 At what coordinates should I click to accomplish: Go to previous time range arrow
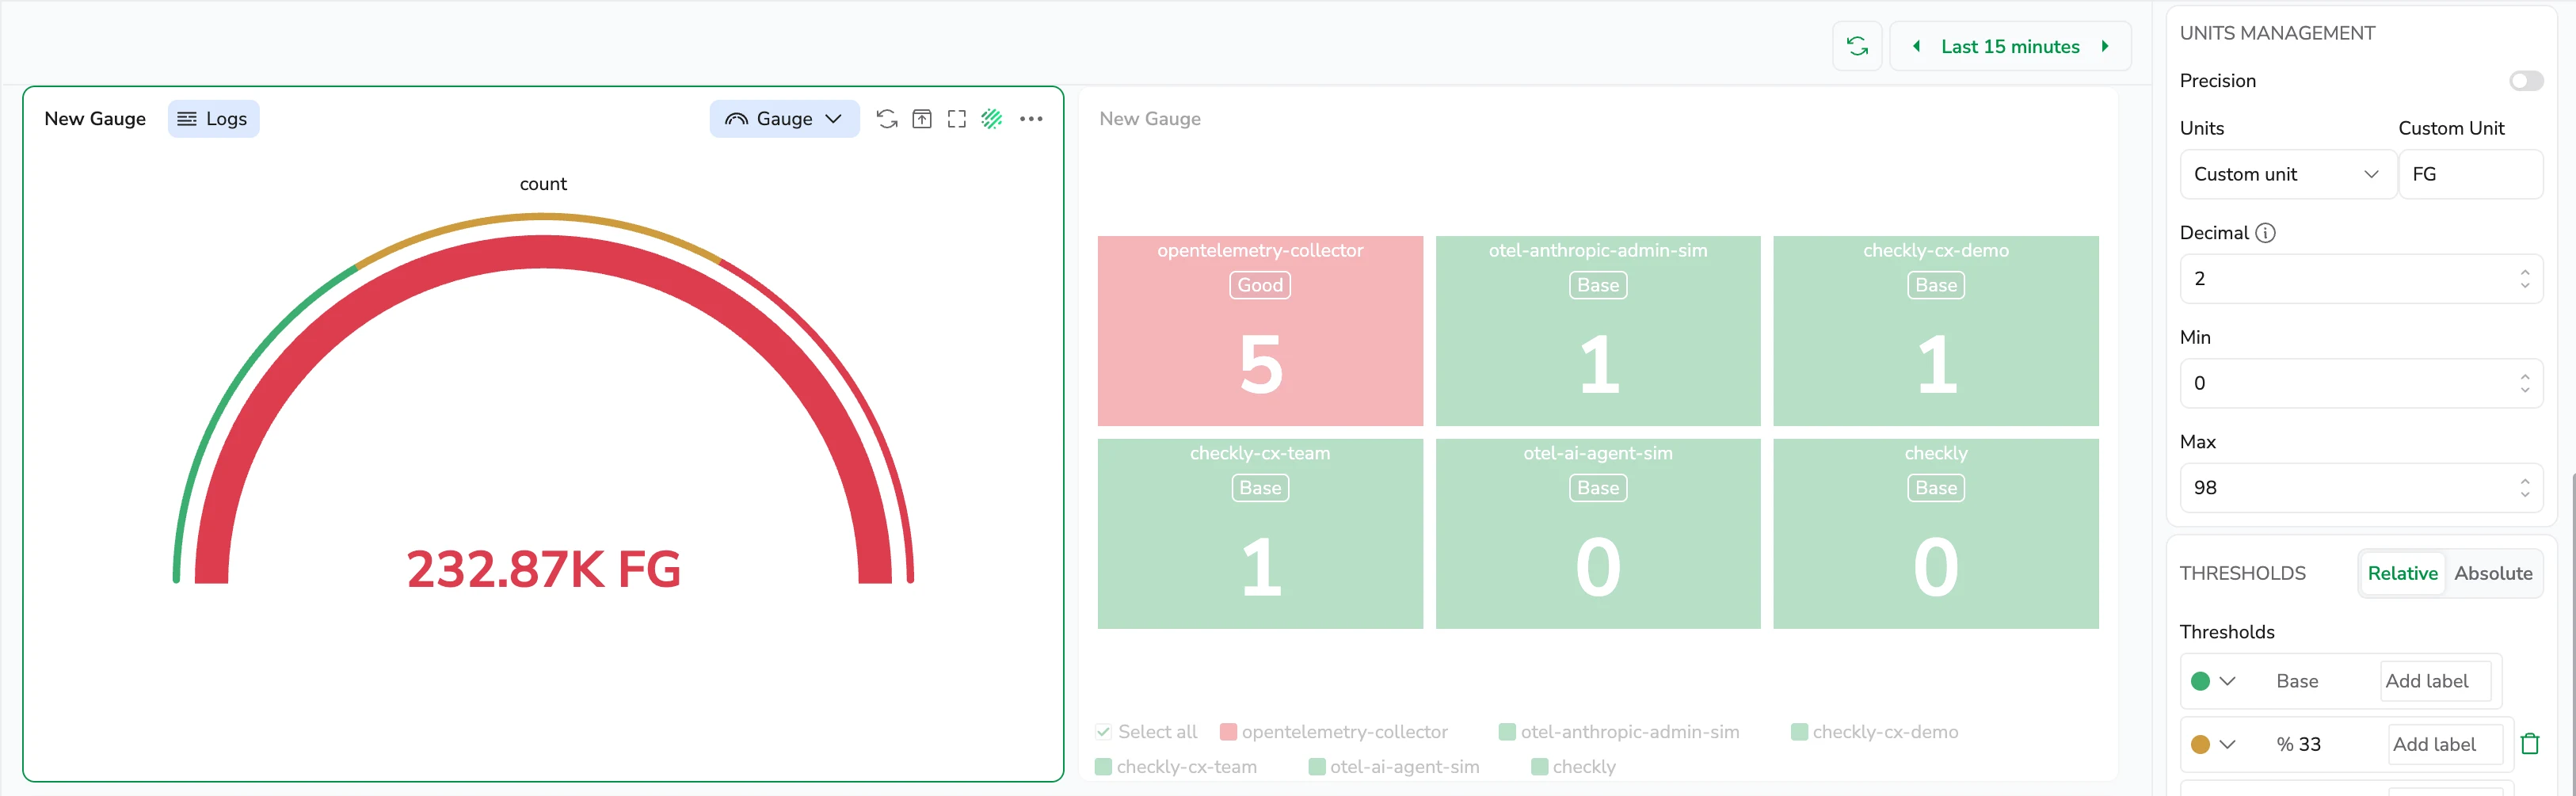1916,46
